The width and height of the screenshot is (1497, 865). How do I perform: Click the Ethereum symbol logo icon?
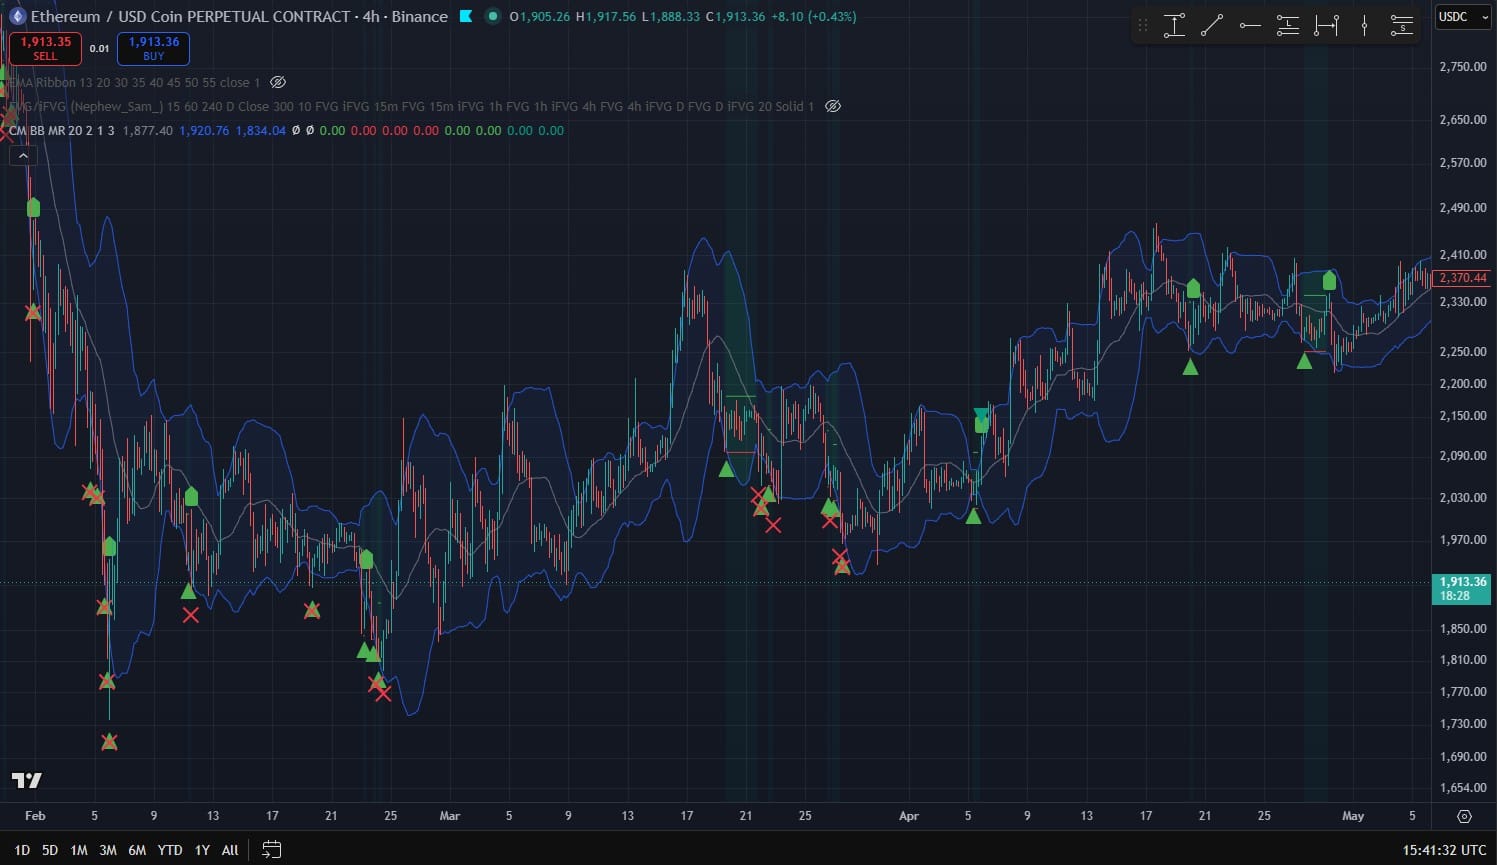(x=17, y=16)
